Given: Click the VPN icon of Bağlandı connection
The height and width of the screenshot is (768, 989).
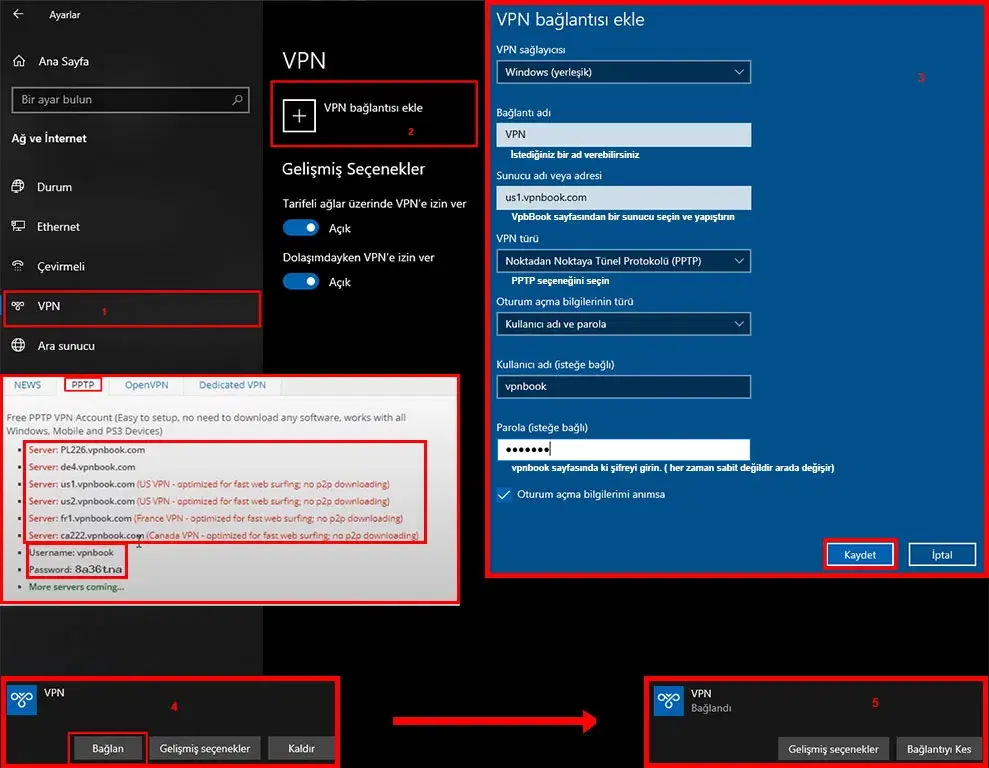Looking at the screenshot, I should (669, 701).
